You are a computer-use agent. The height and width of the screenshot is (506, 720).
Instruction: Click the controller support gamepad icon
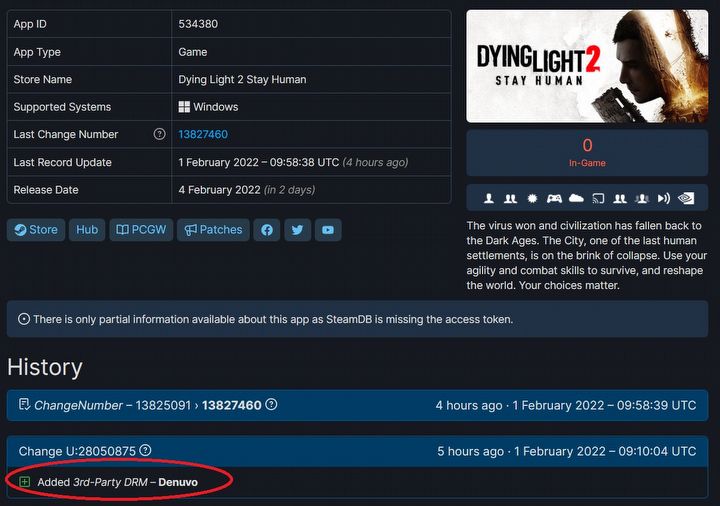point(554,198)
